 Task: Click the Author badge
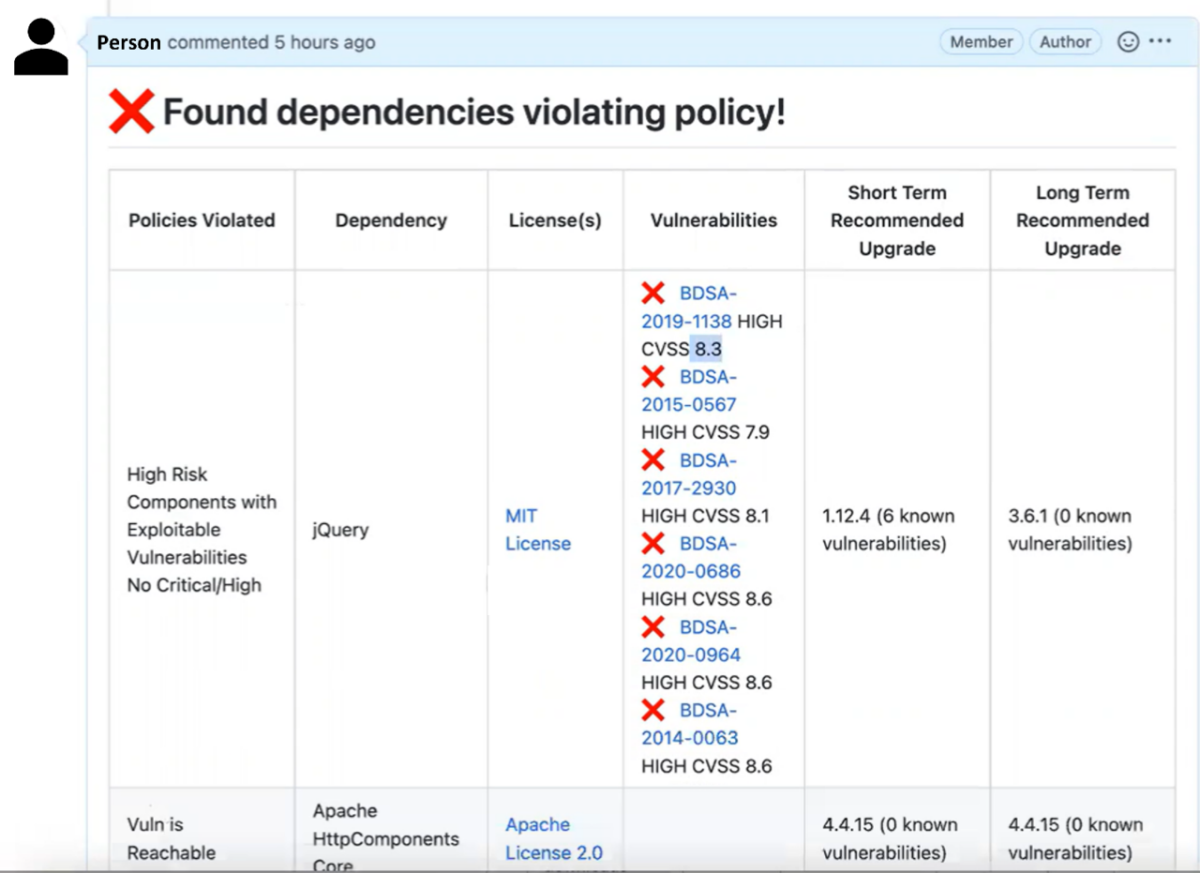point(1065,41)
